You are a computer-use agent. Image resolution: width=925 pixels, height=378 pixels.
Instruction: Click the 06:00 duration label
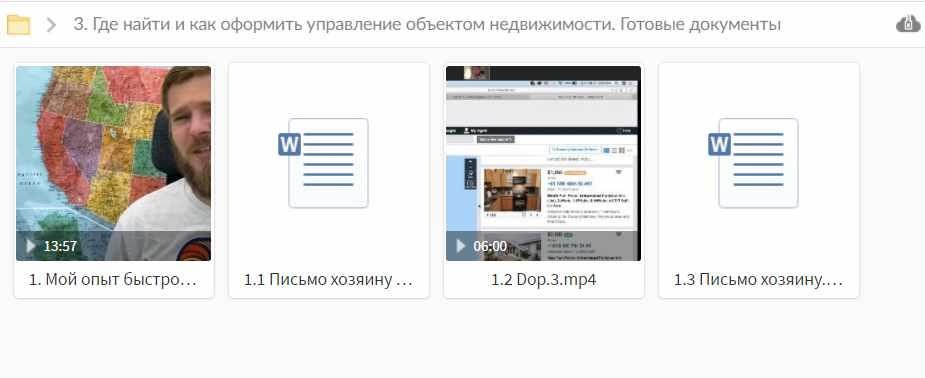point(490,246)
